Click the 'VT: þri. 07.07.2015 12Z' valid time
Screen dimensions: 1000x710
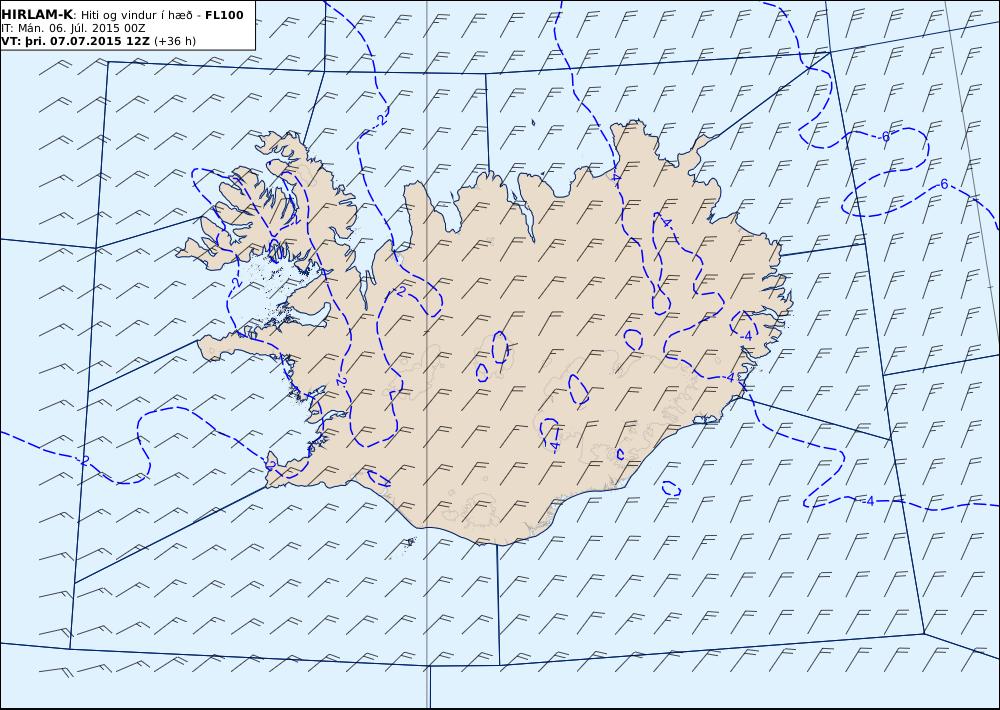pyautogui.click(x=75, y=41)
